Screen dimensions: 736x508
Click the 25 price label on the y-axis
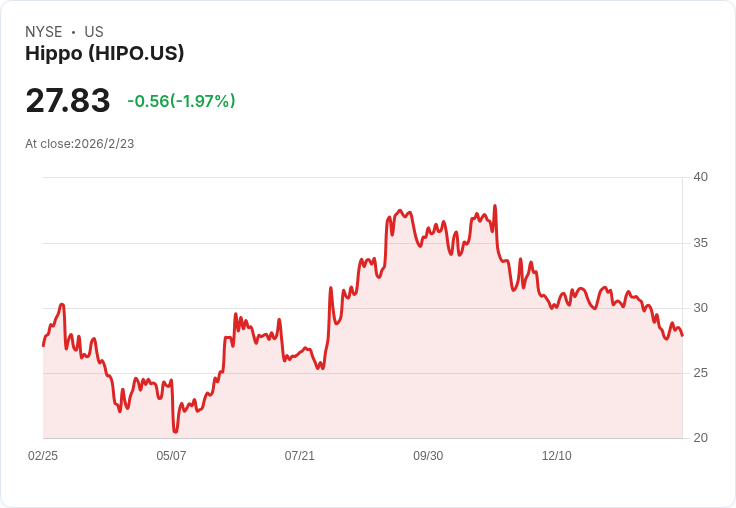(x=701, y=373)
